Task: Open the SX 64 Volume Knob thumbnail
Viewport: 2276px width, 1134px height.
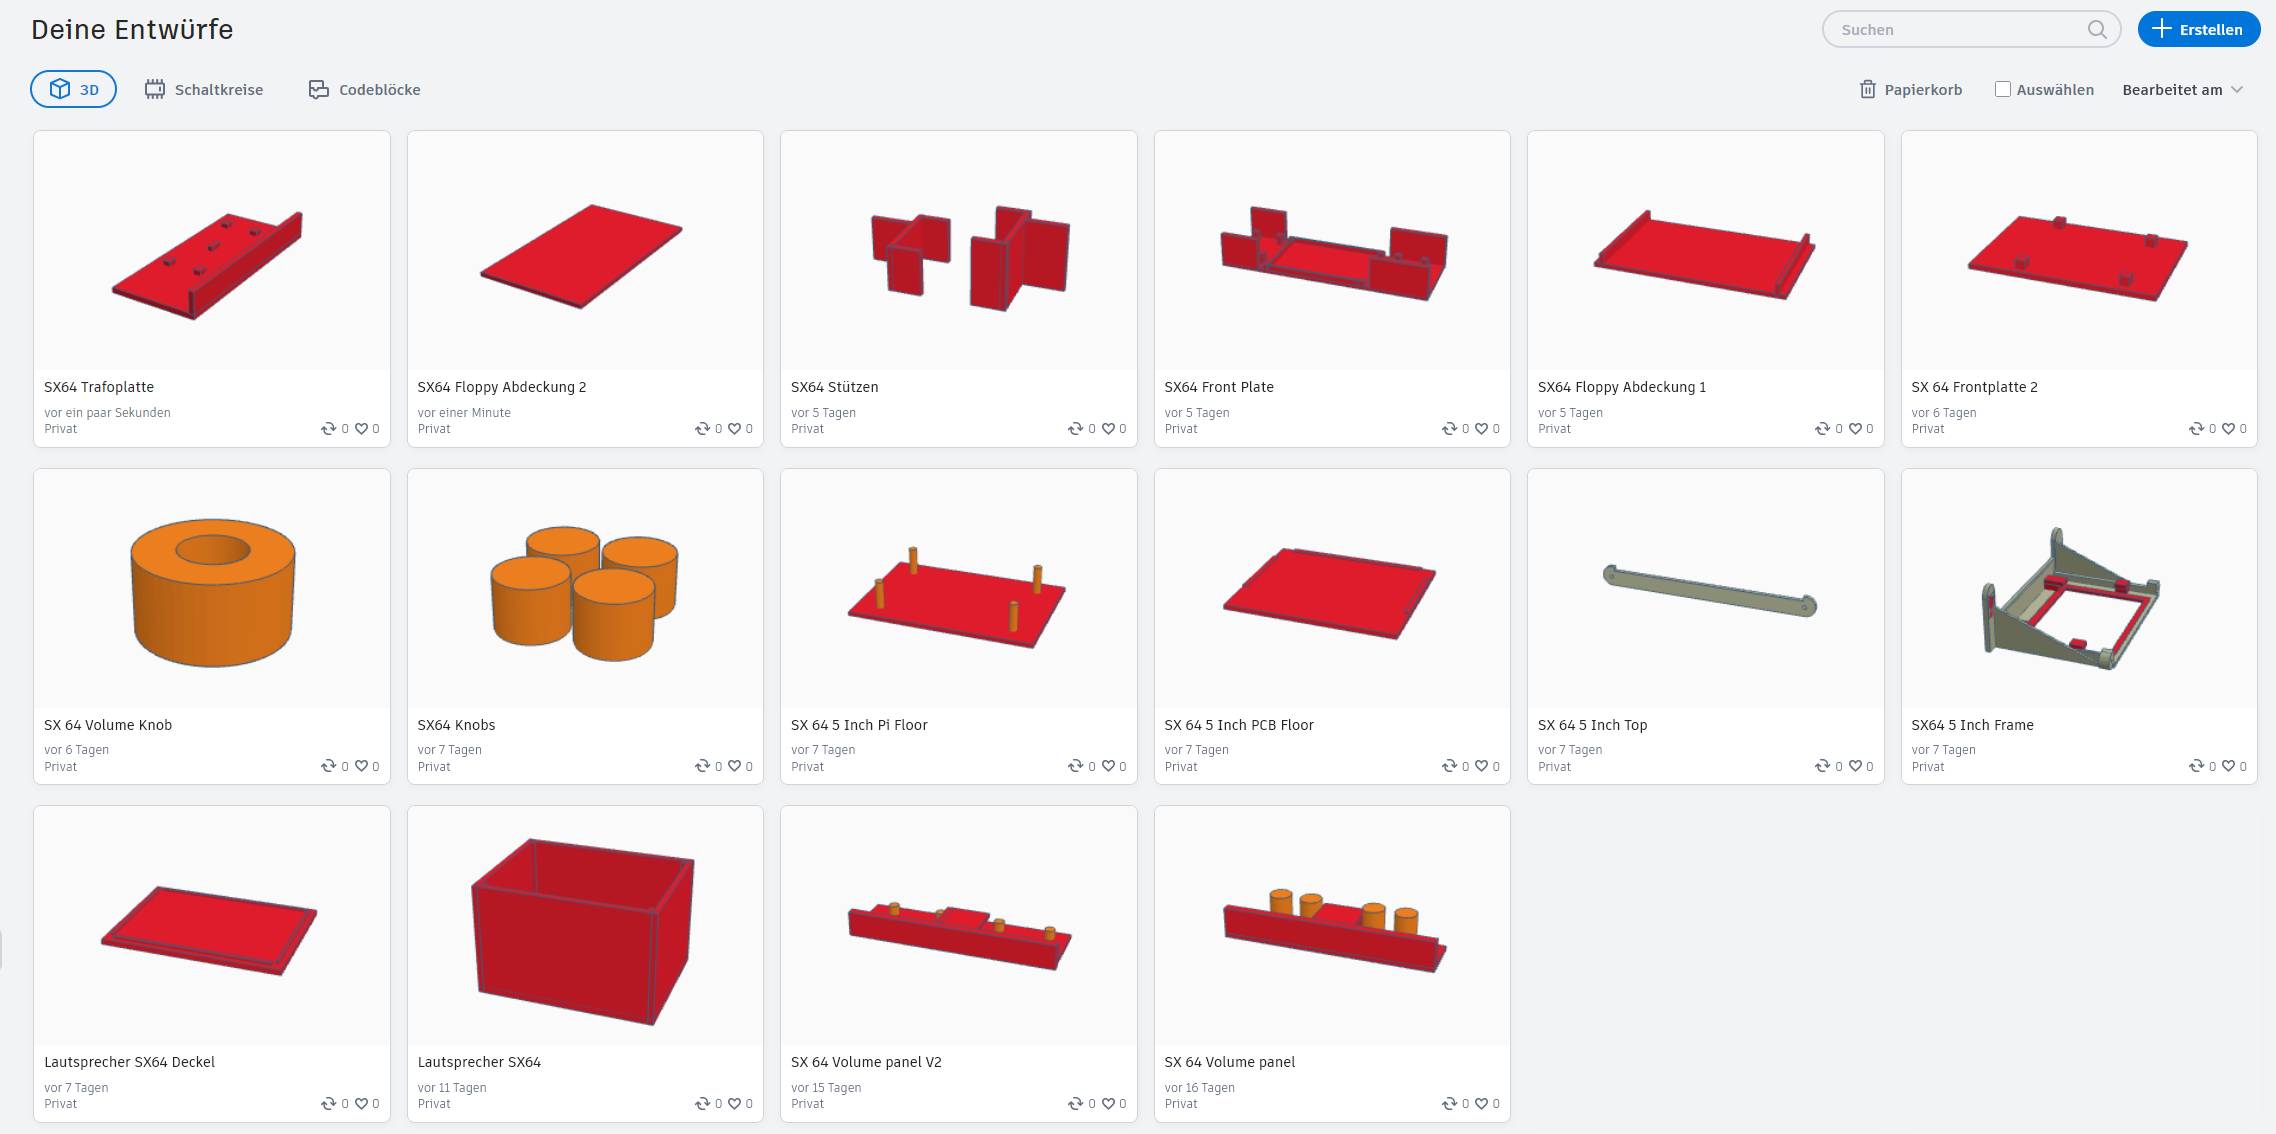Action: (x=212, y=589)
